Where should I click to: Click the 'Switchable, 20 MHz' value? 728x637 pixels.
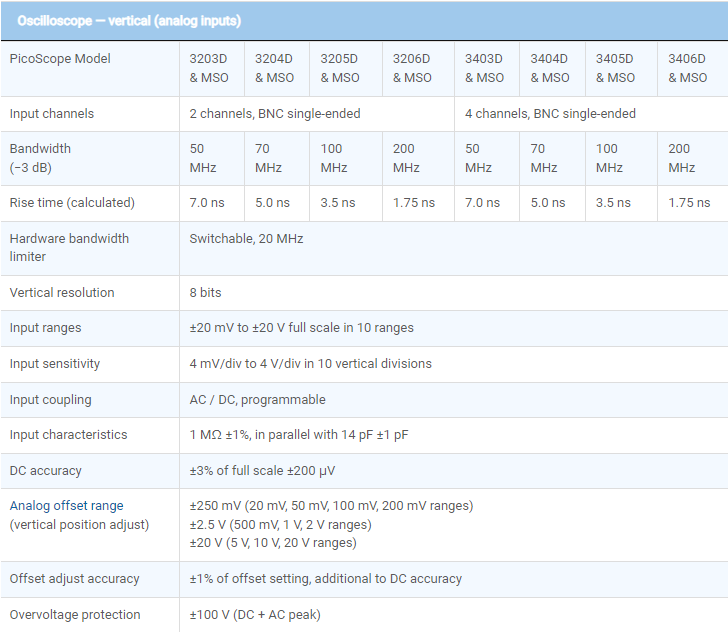[247, 239]
